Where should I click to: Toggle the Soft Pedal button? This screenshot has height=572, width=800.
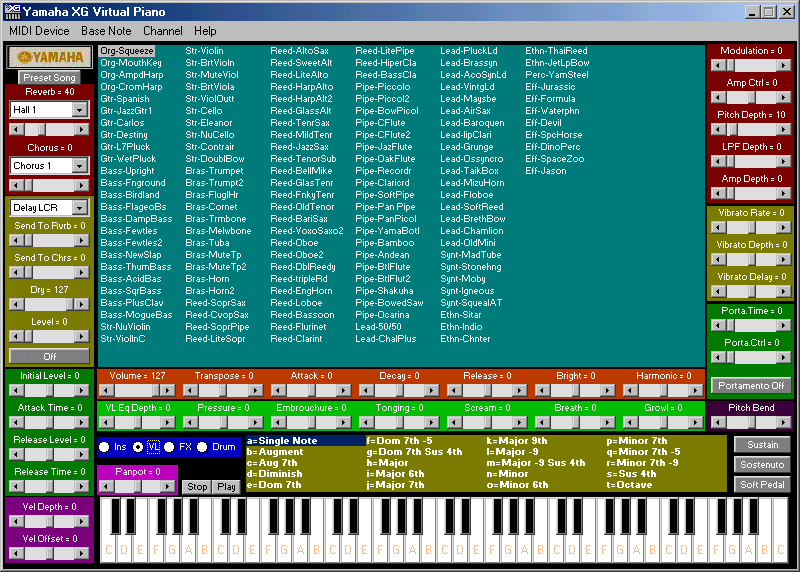762,485
